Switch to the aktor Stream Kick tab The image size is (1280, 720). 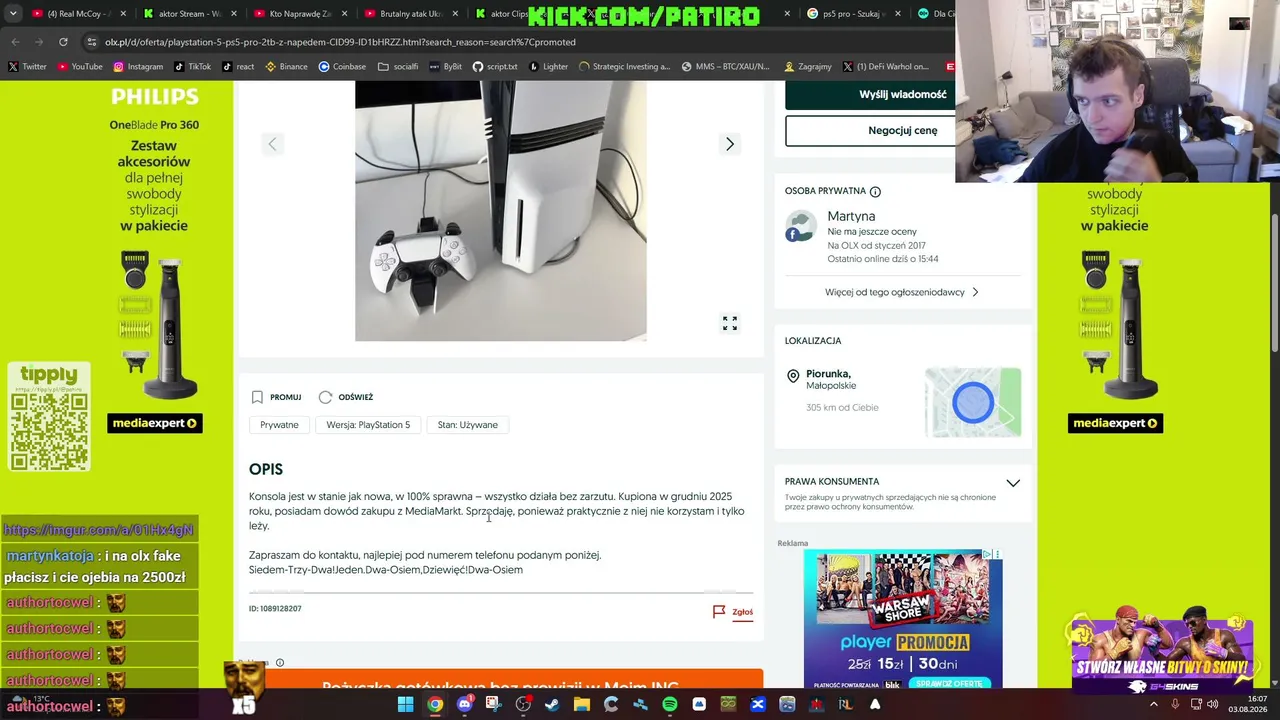[x=184, y=14]
